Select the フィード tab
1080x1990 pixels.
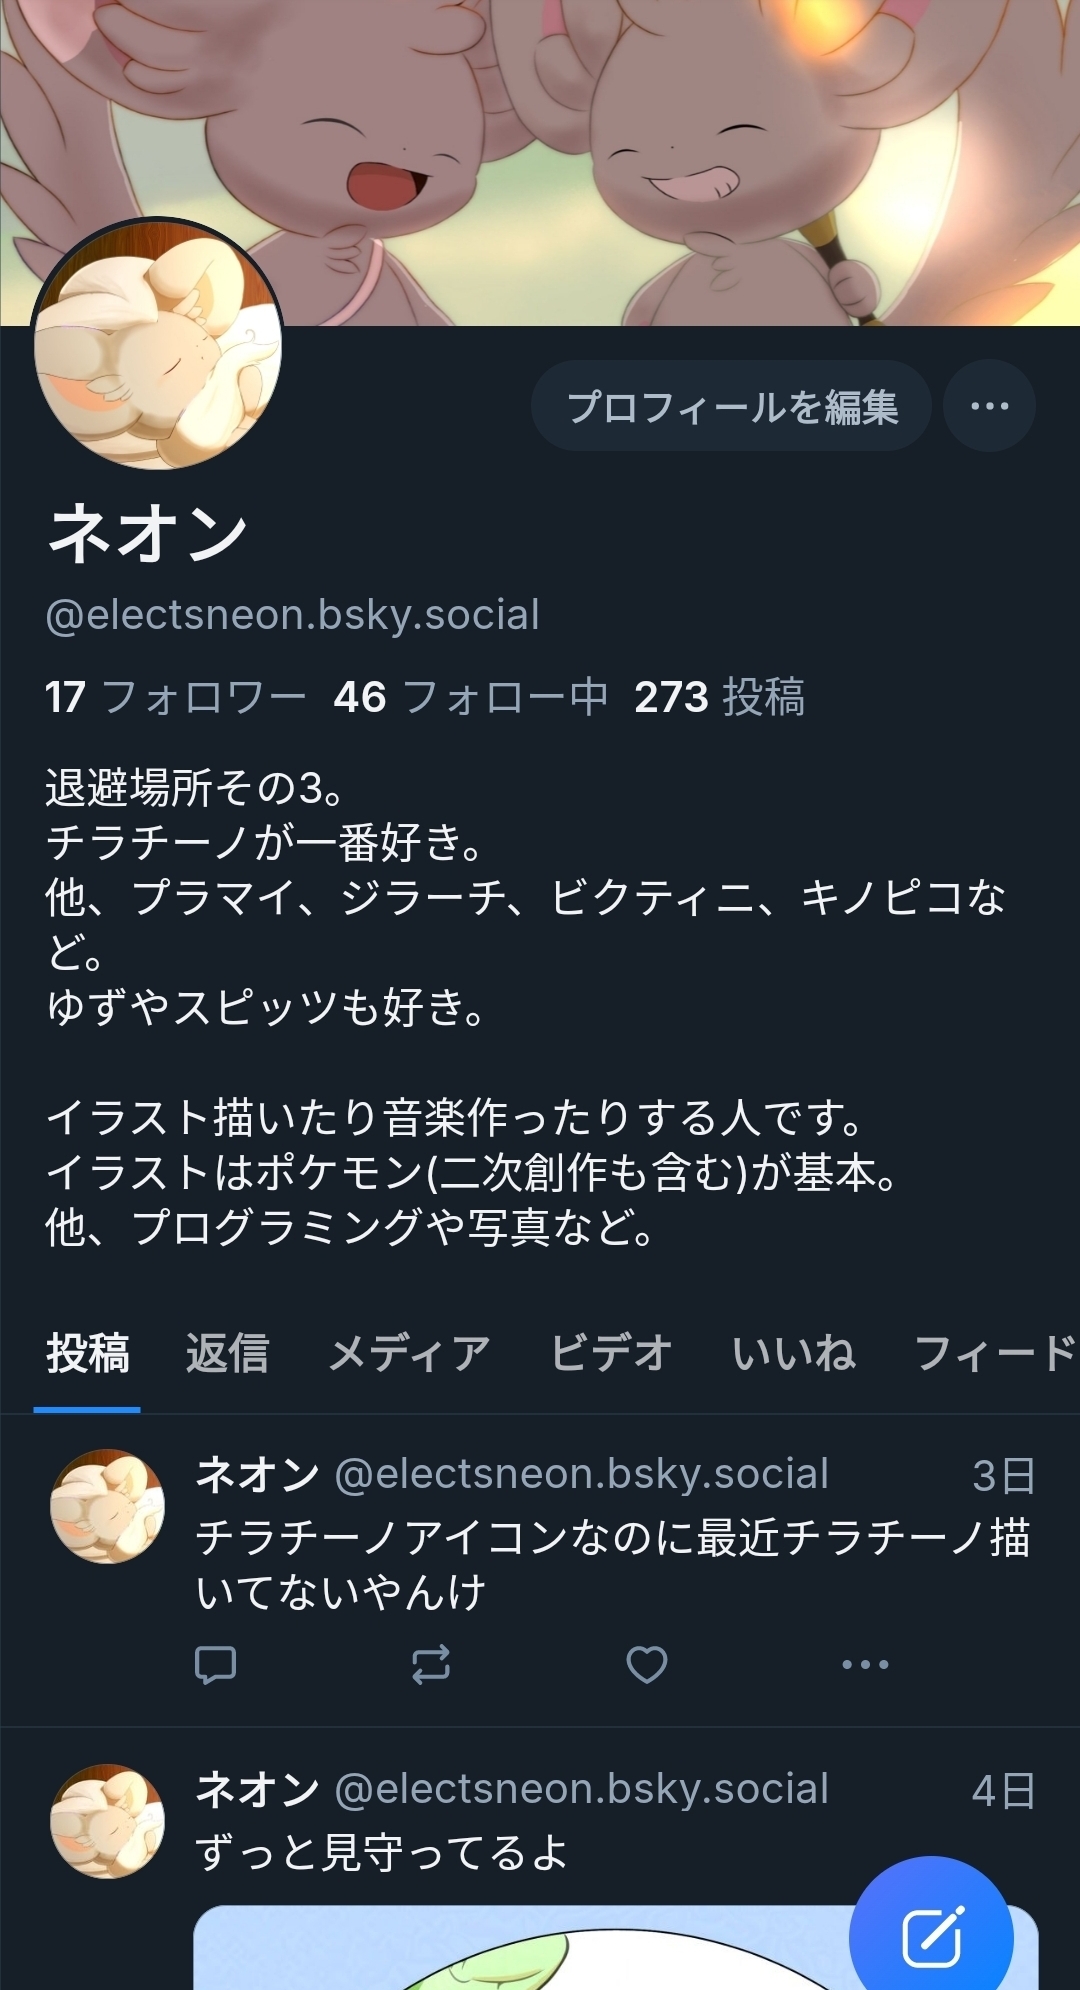click(994, 1354)
